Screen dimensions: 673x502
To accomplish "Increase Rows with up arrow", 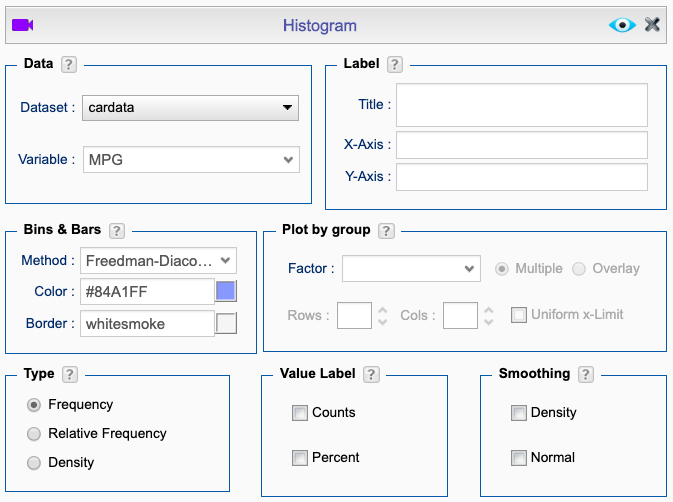I will [x=382, y=310].
